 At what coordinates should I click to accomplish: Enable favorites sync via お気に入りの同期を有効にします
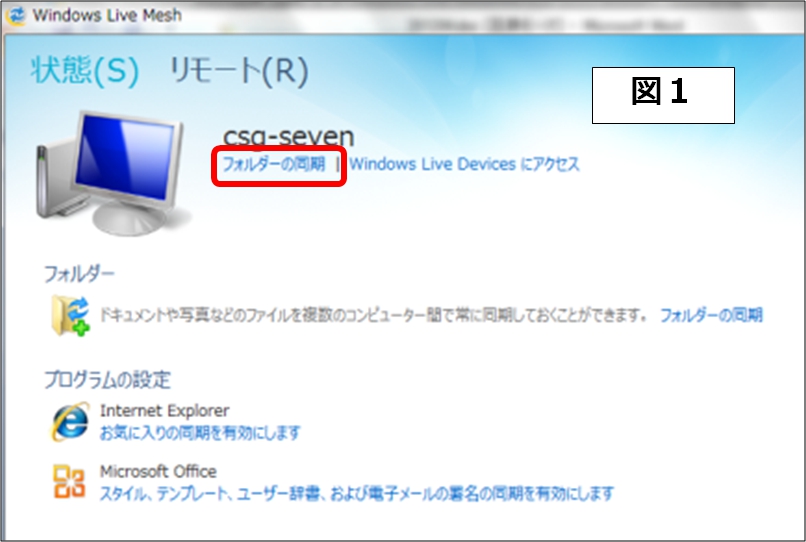coord(200,433)
